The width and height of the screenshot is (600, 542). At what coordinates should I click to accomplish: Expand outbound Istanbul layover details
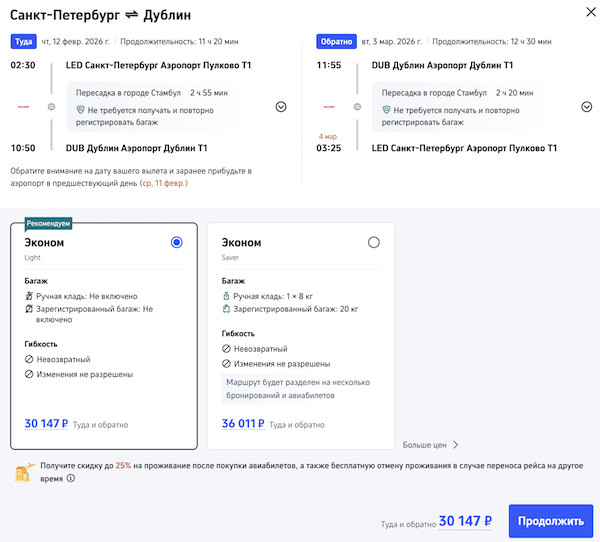280,106
